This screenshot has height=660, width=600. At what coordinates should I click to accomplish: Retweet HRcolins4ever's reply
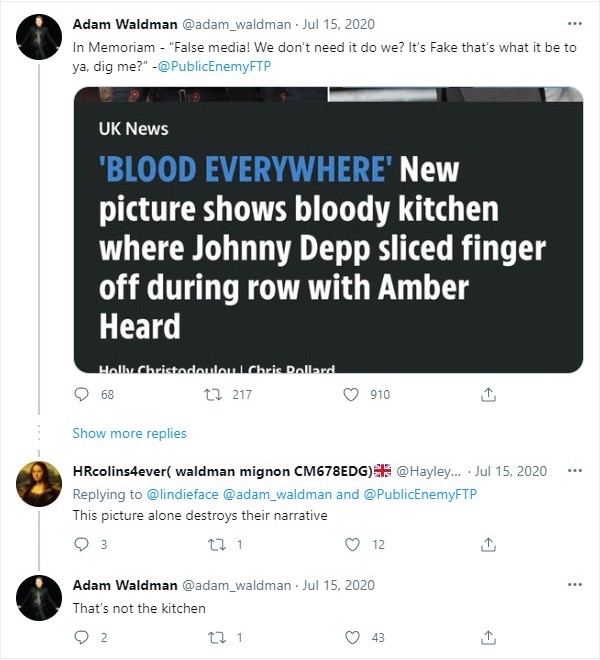[217, 545]
